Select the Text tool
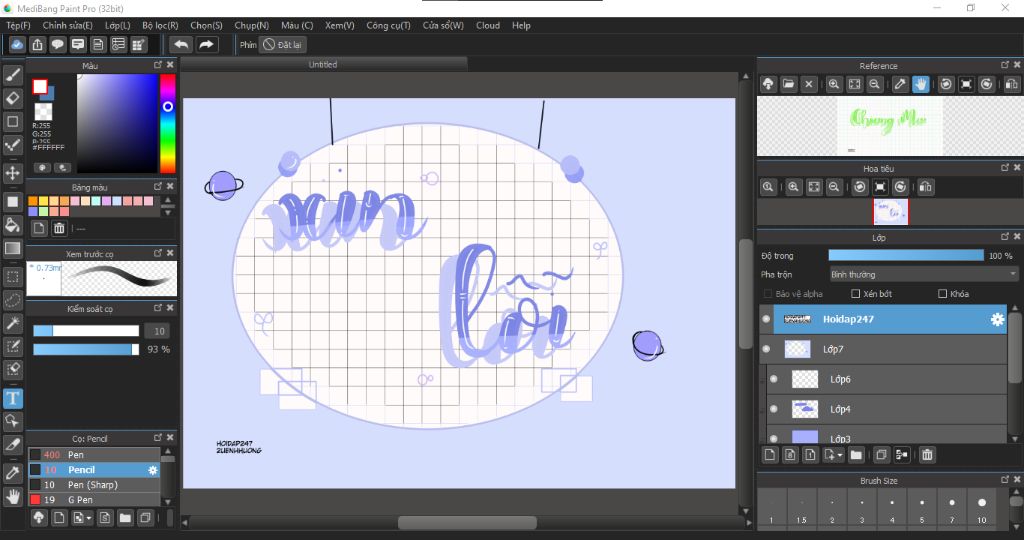This screenshot has height=540, width=1024. [x=12, y=398]
